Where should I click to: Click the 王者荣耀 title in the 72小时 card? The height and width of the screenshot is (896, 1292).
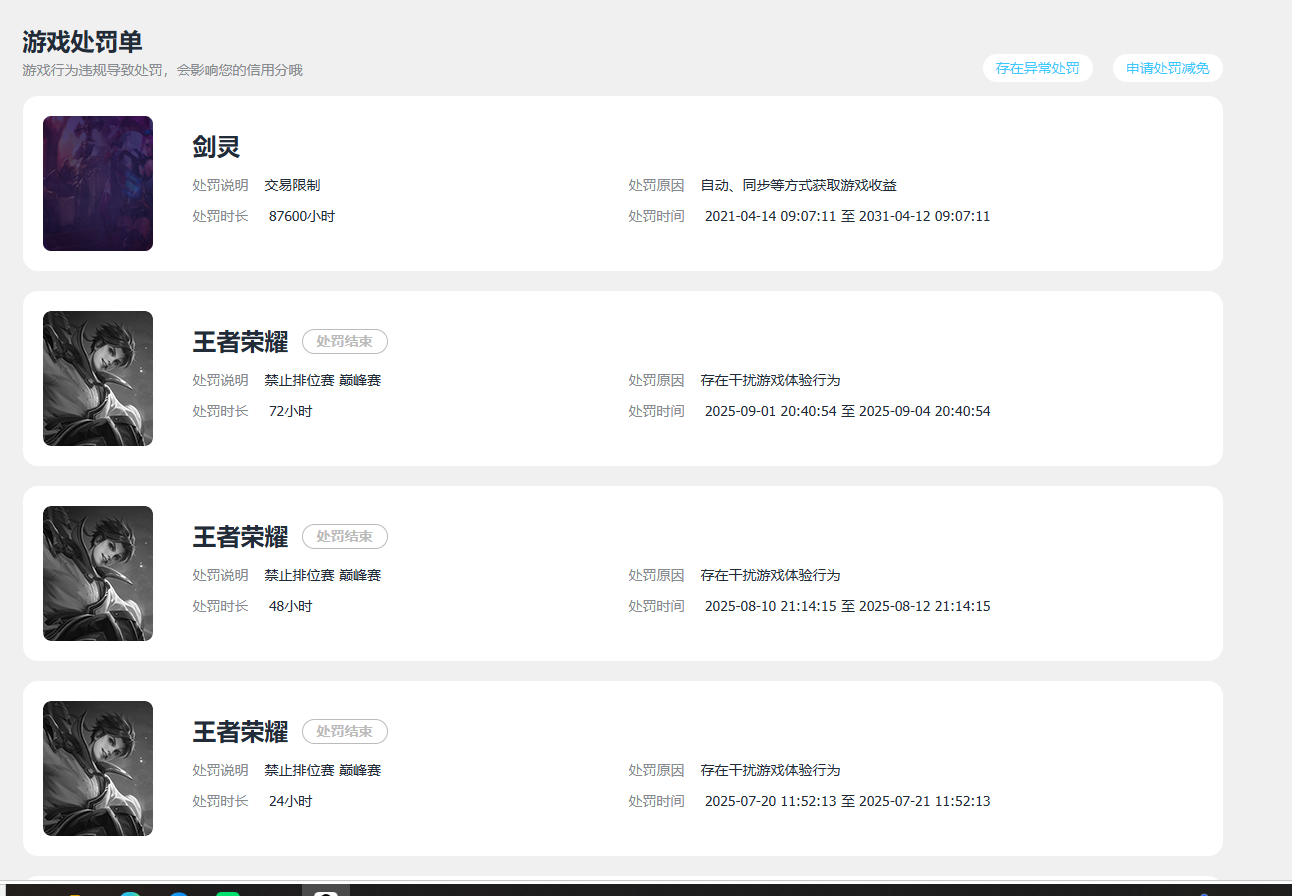pos(240,342)
